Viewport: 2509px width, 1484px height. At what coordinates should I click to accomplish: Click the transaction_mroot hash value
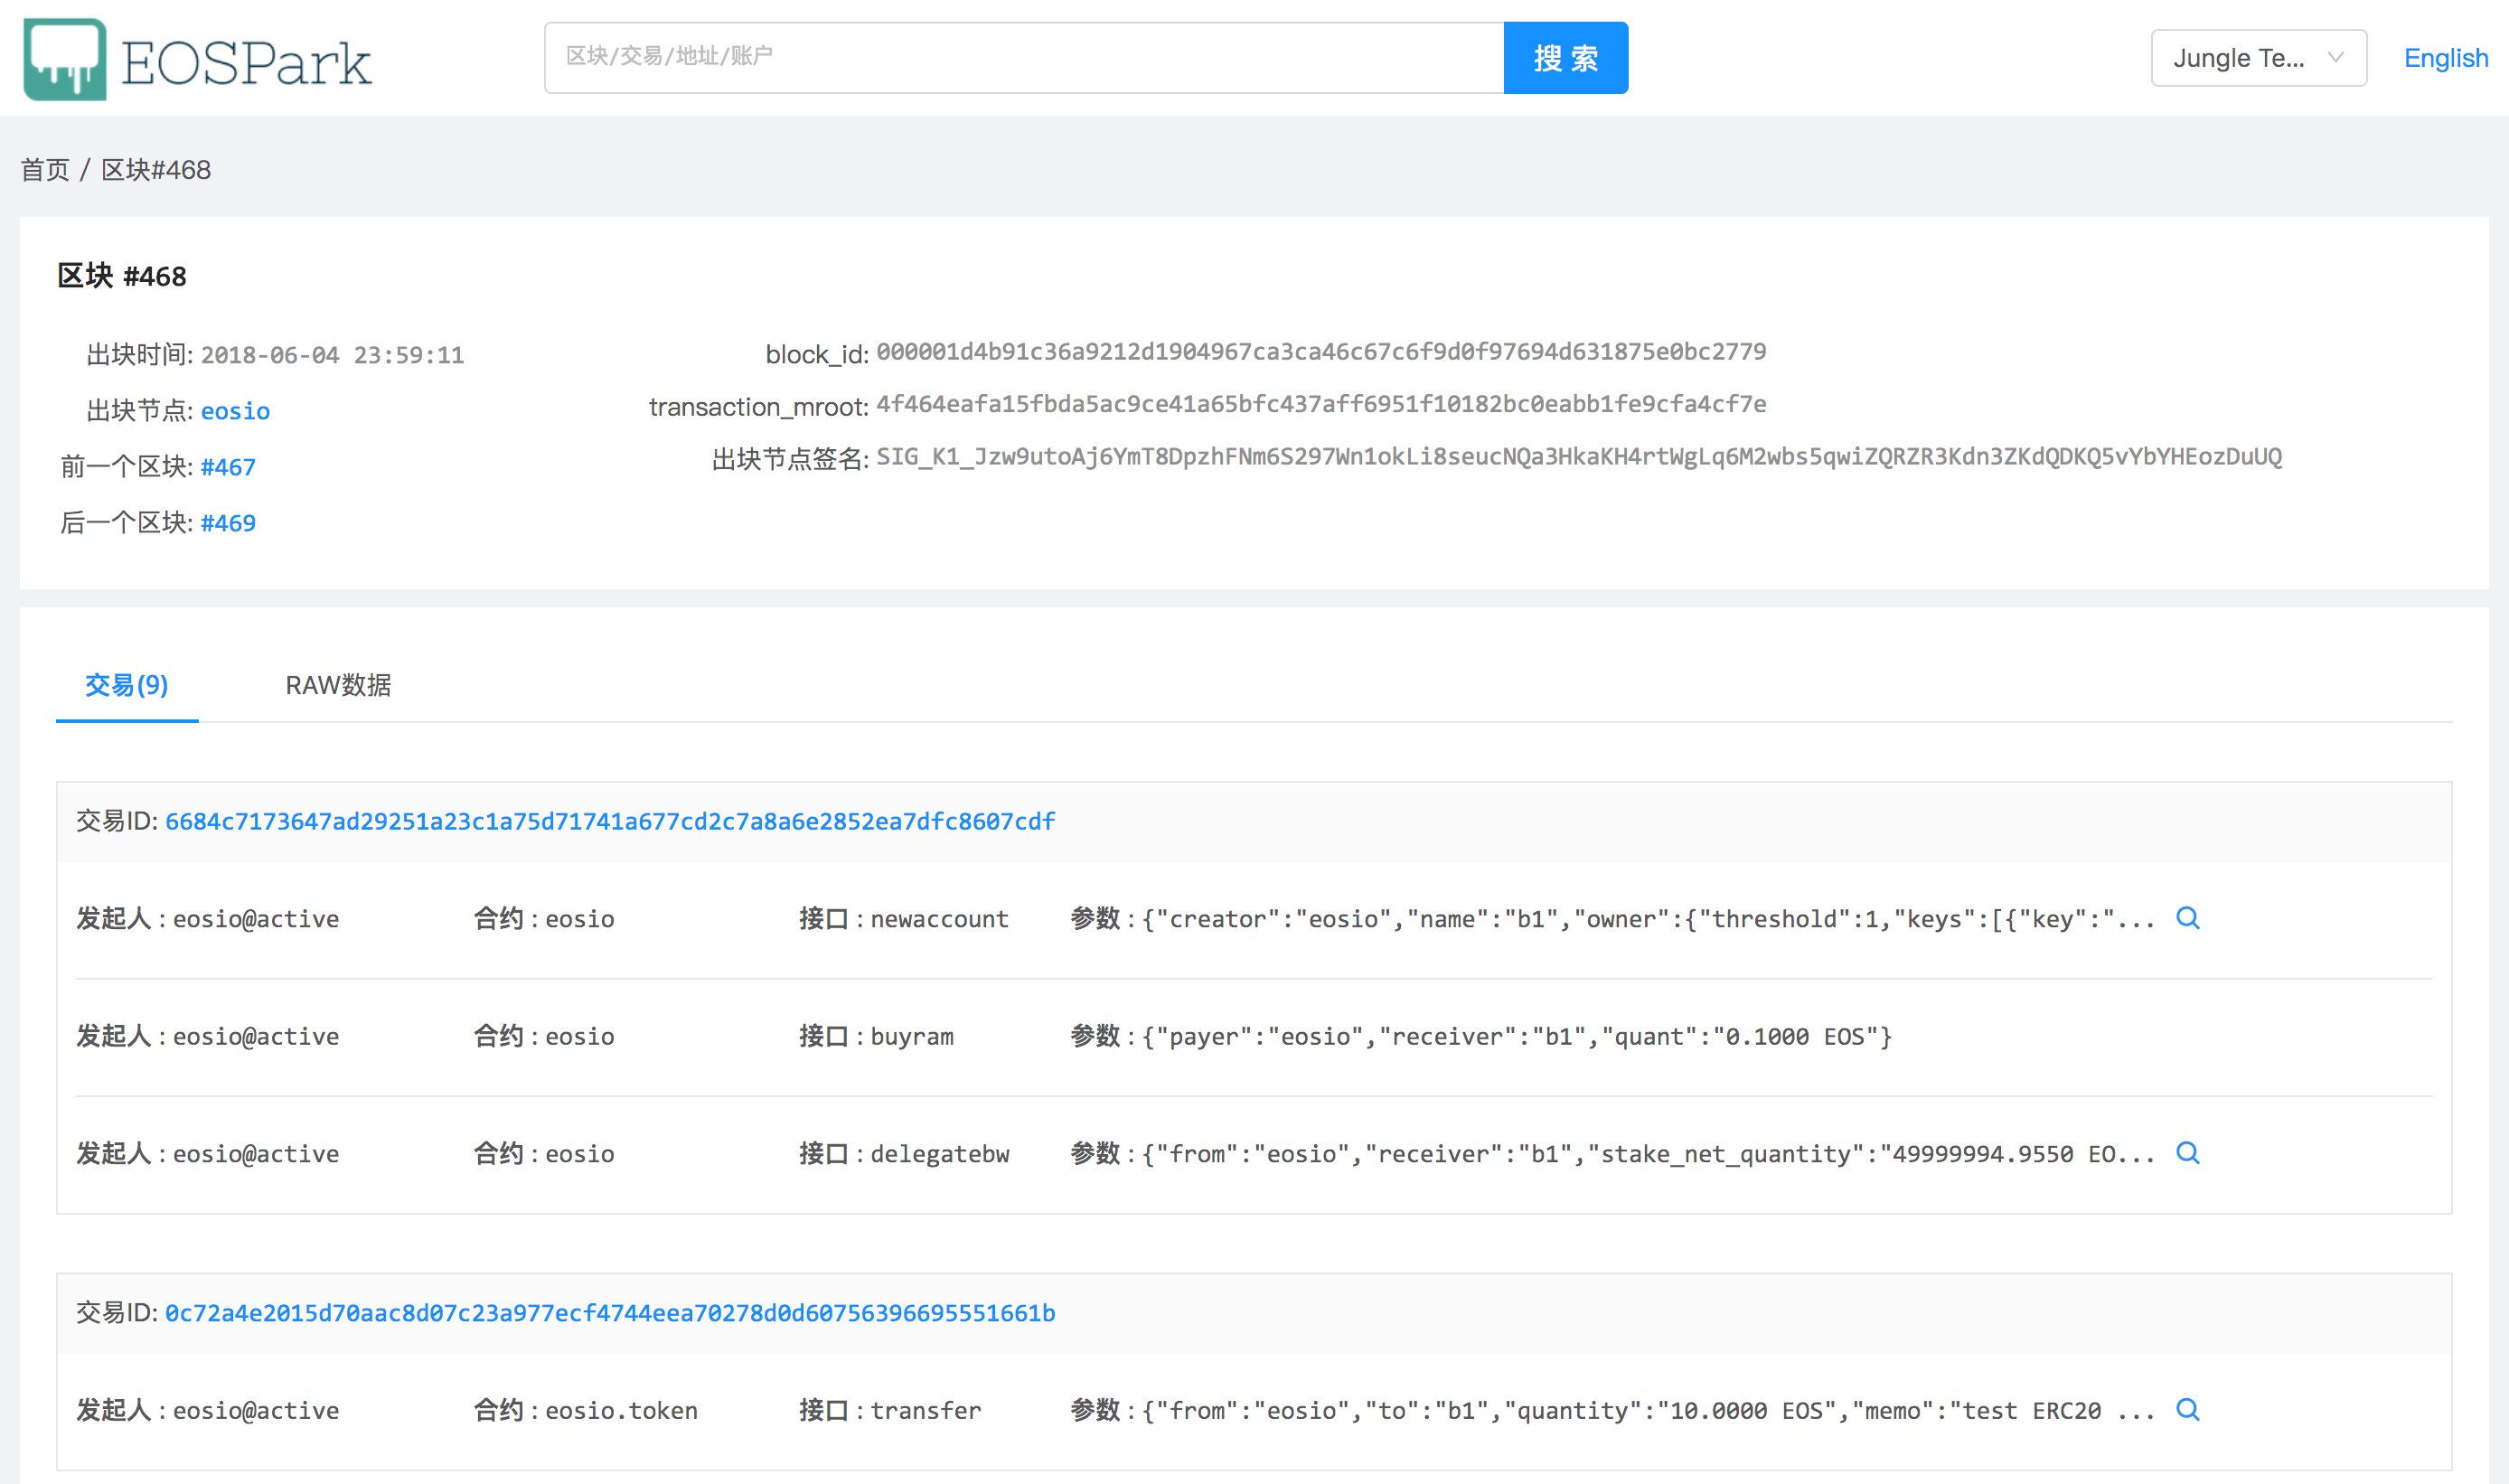(1321, 404)
